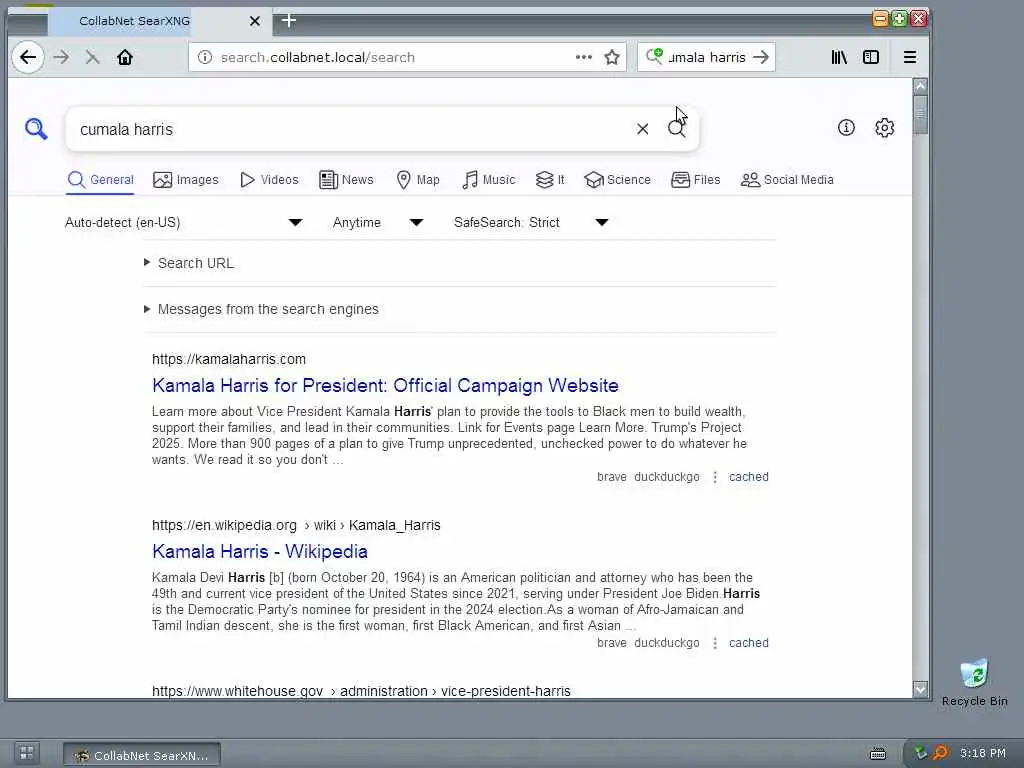Click the https://kamalaharris.com URL

click(x=229, y=359)
